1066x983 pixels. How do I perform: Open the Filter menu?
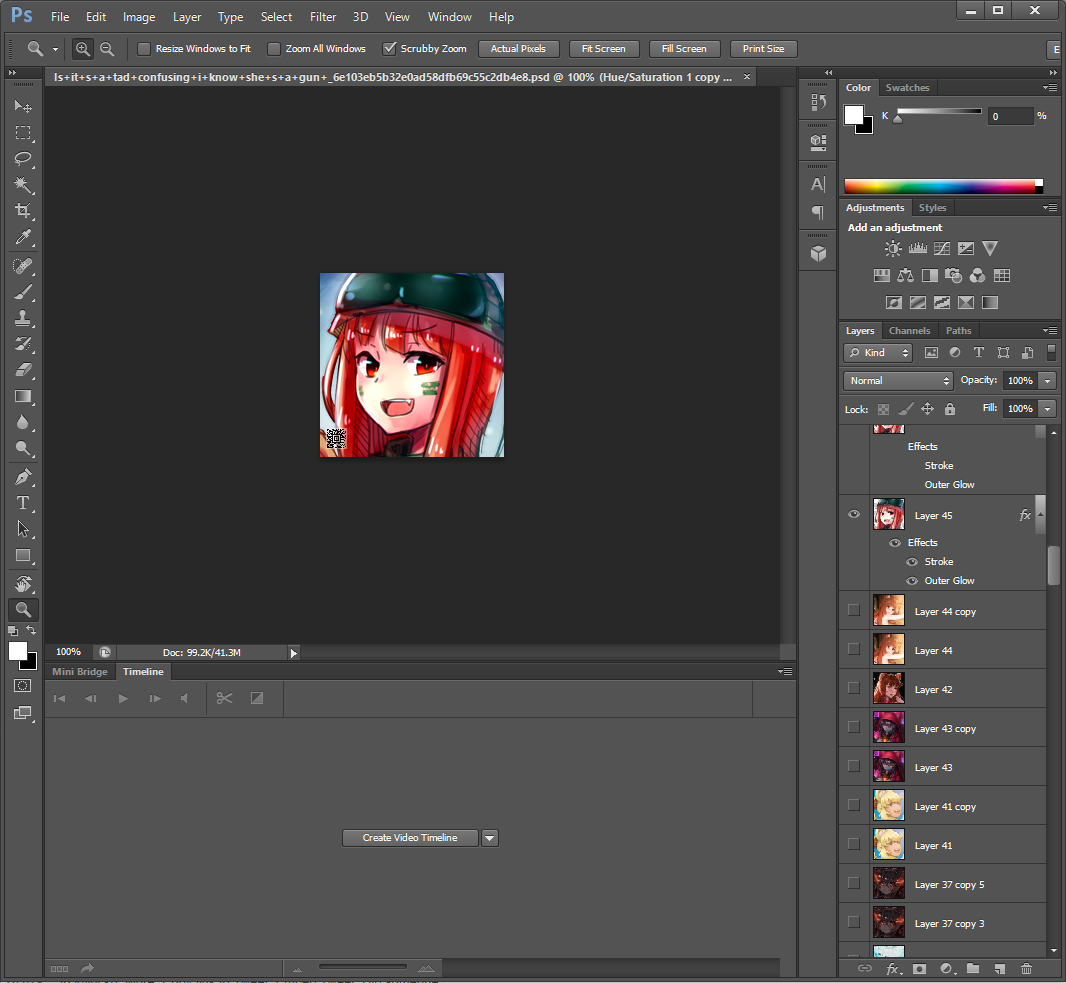coord(323,17)
